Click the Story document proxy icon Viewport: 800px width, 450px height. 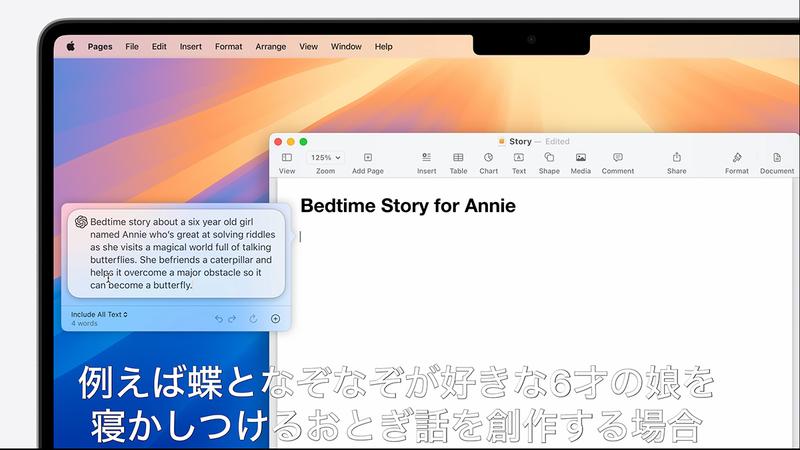coord(502,141)
